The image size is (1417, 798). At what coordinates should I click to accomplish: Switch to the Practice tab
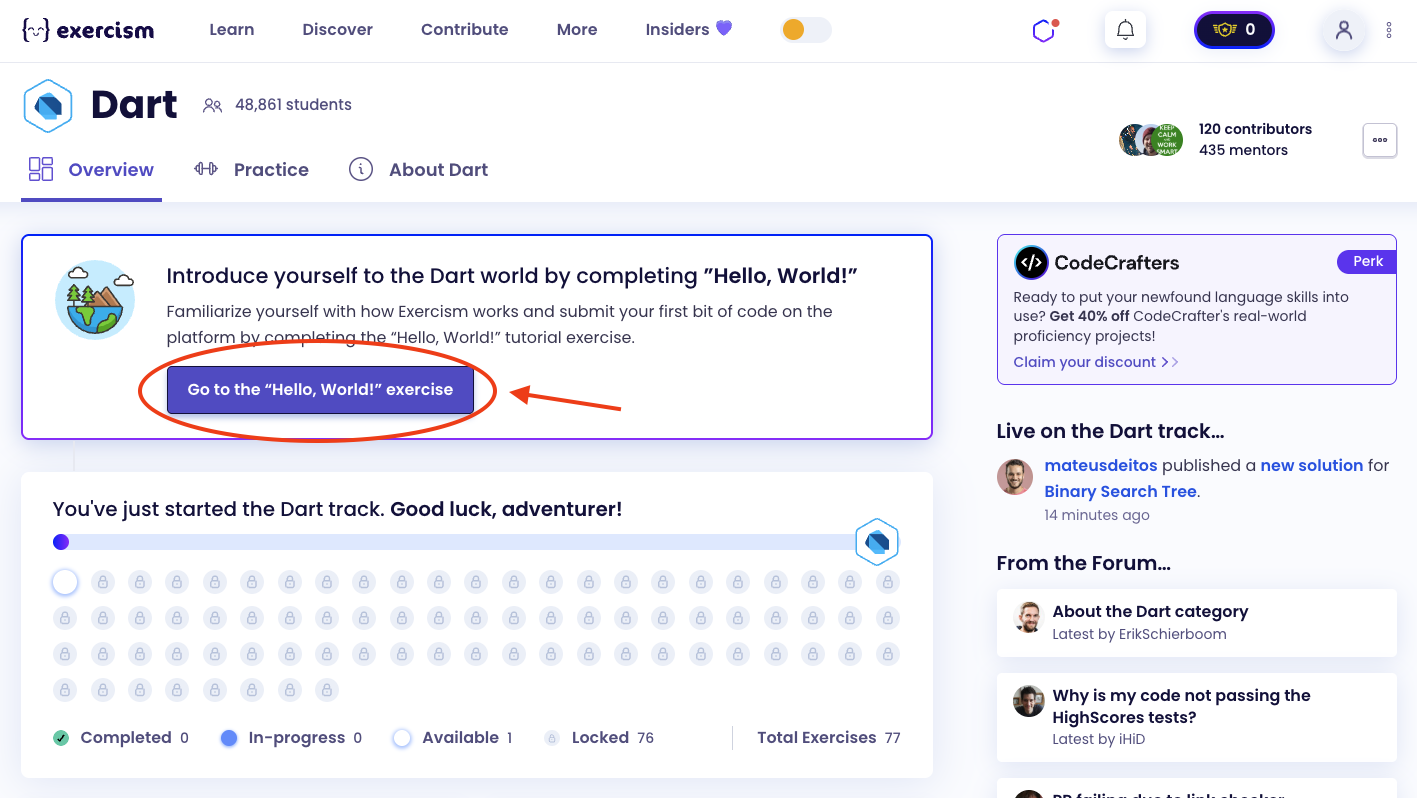[252, 170]
